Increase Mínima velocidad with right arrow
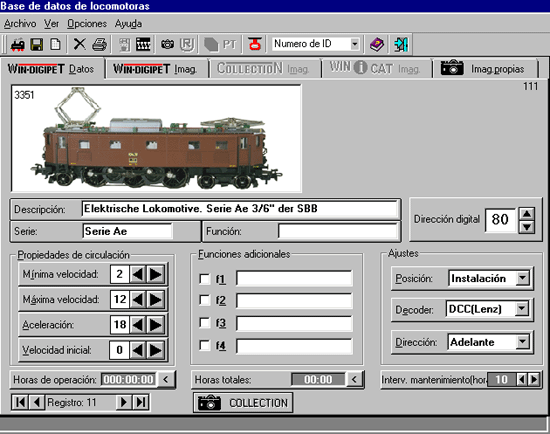Image resolution: width=550 pixels, height=434 pixels. pos(155,274)
